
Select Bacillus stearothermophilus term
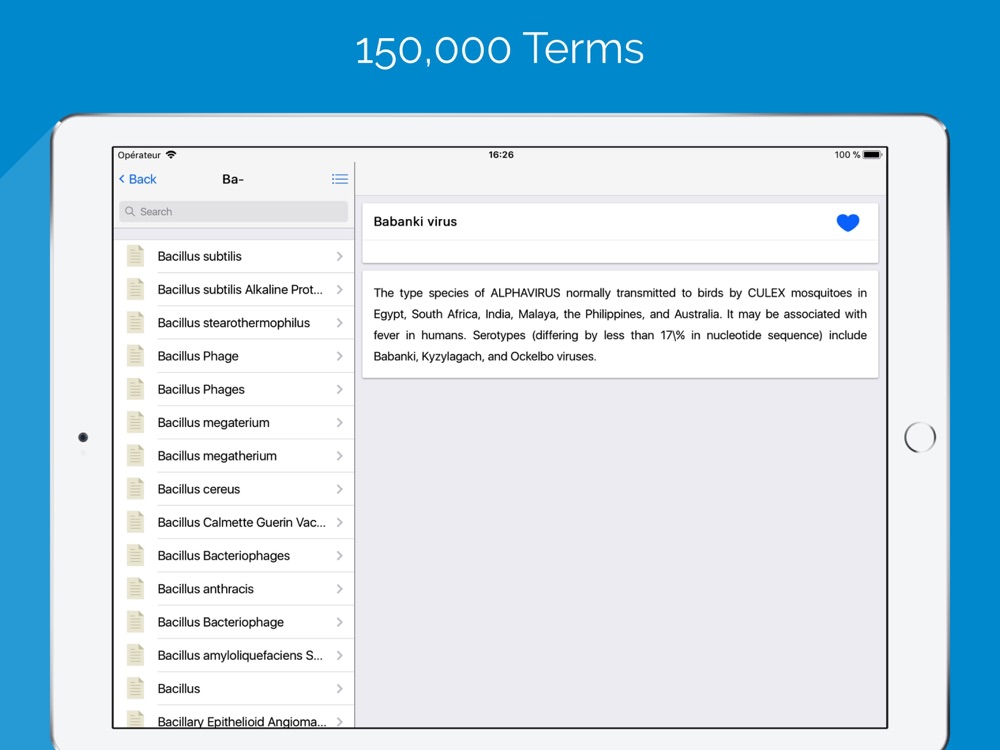[x=233, y=323]
